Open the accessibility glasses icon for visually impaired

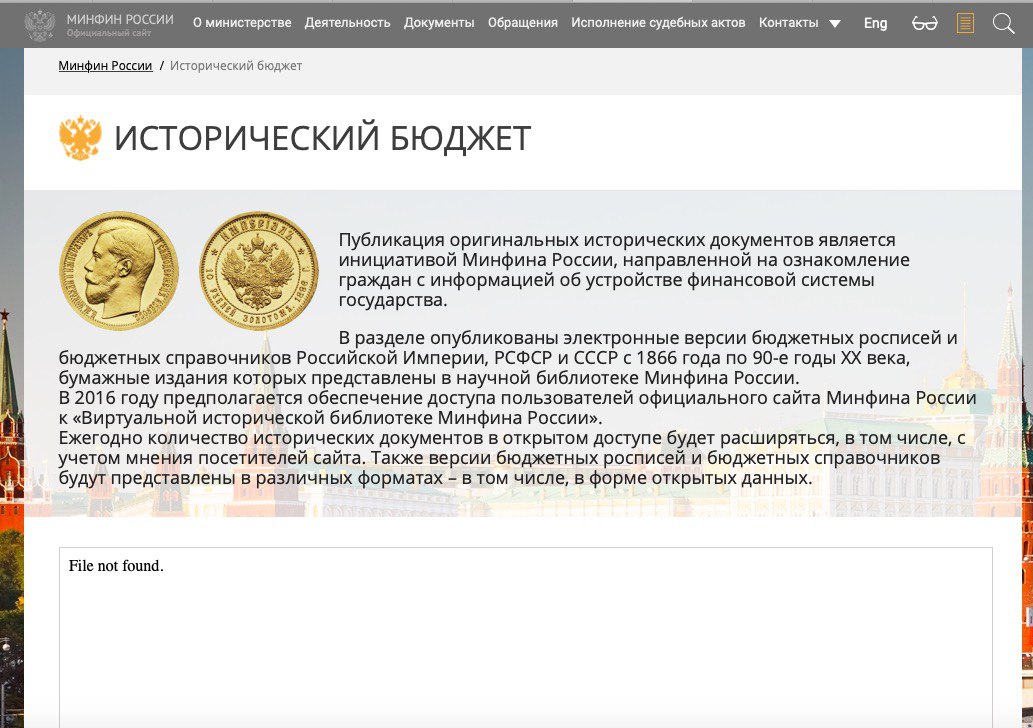[x=924, y=24]
